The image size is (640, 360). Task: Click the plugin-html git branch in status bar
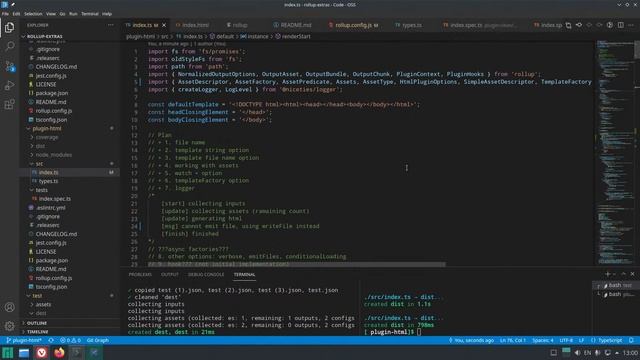click(24, 340)
